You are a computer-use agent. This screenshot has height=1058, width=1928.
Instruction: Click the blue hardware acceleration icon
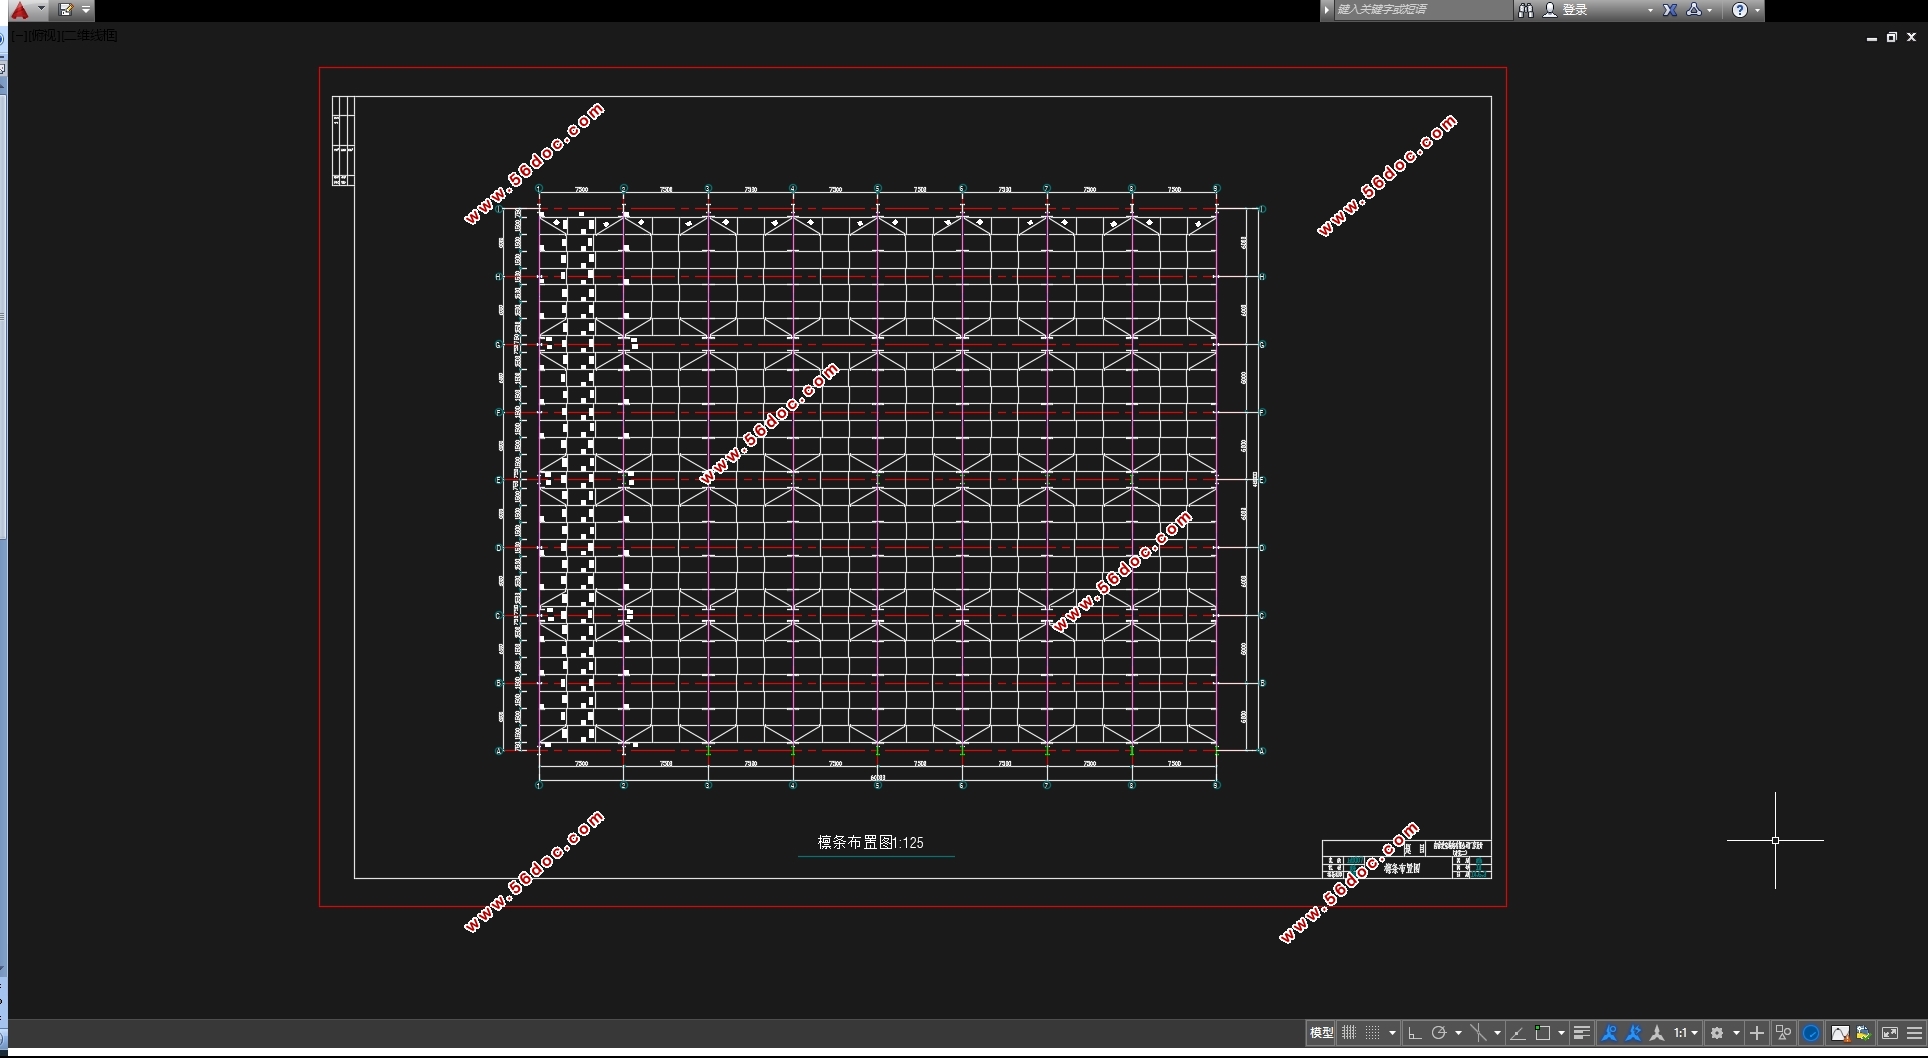click(1811, 1033)
